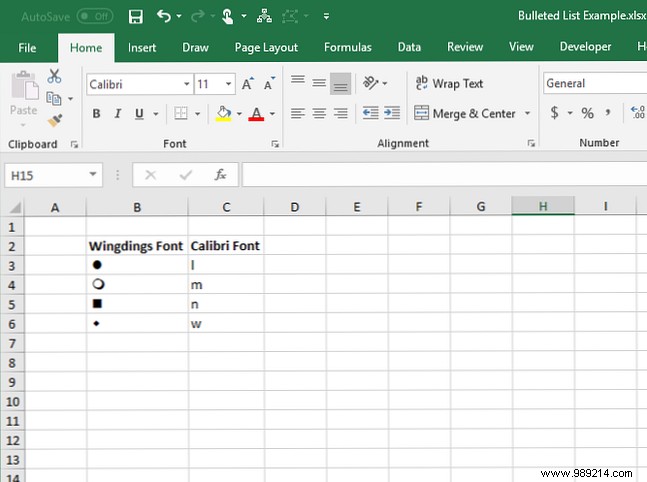
Task: Click the Copy icon
Action: 54,99
